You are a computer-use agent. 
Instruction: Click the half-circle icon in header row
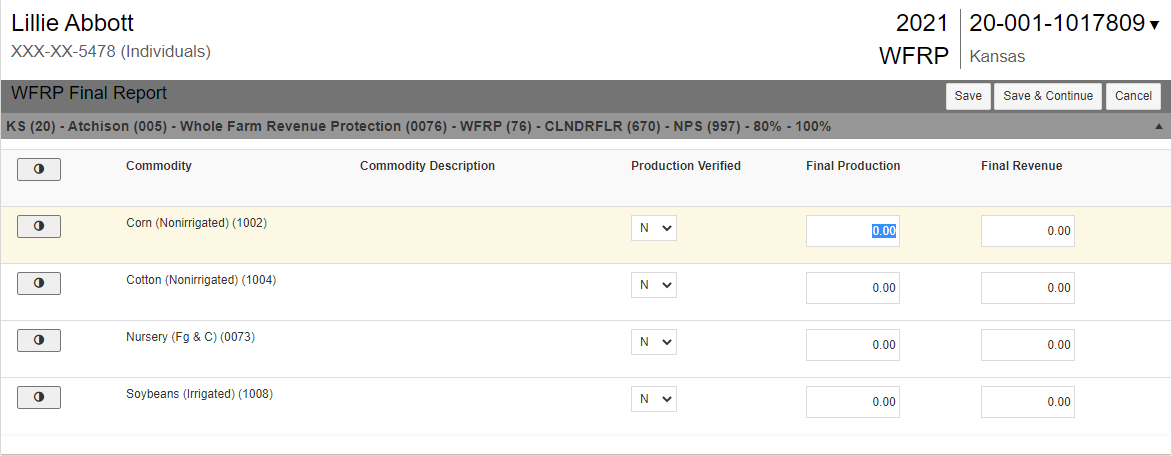point(39,170)
